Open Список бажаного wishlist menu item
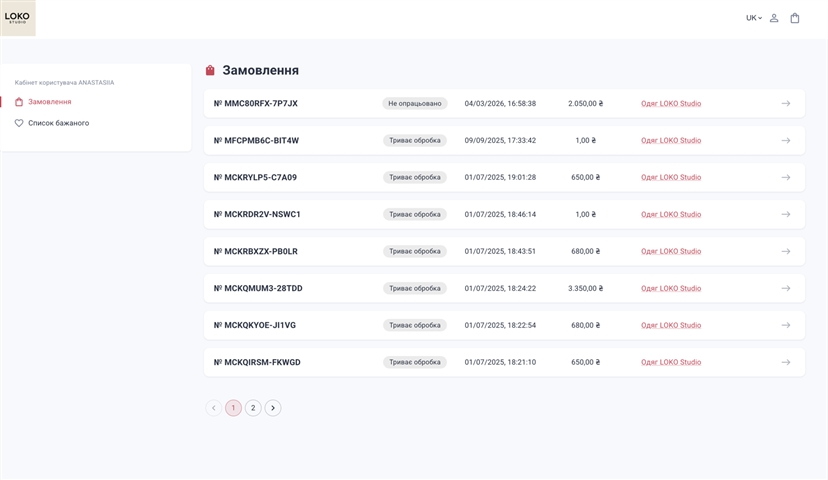 [x=58, y=123]
